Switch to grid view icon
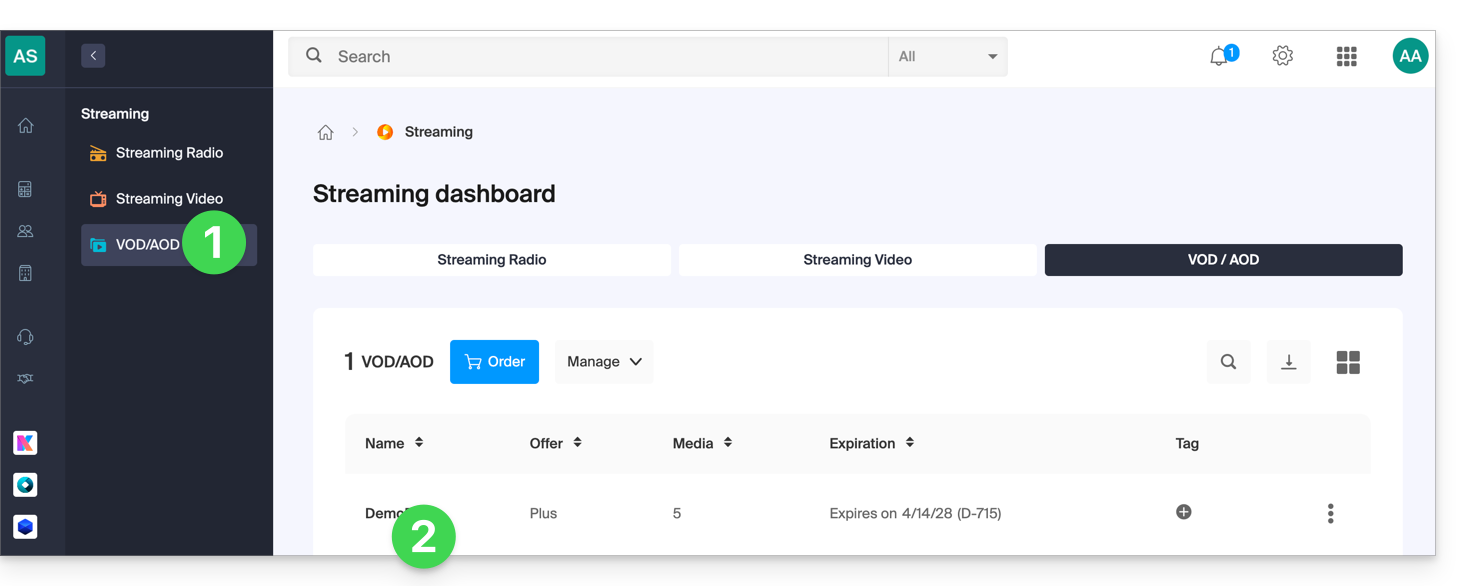The height and width of the screenshot is (586, 1466). [x=1348, y=362]
